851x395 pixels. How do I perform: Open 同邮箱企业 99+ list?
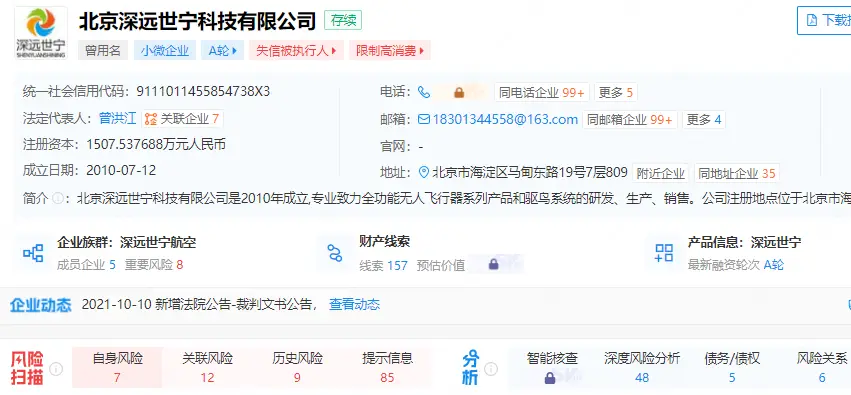click(x=630, y=120)
